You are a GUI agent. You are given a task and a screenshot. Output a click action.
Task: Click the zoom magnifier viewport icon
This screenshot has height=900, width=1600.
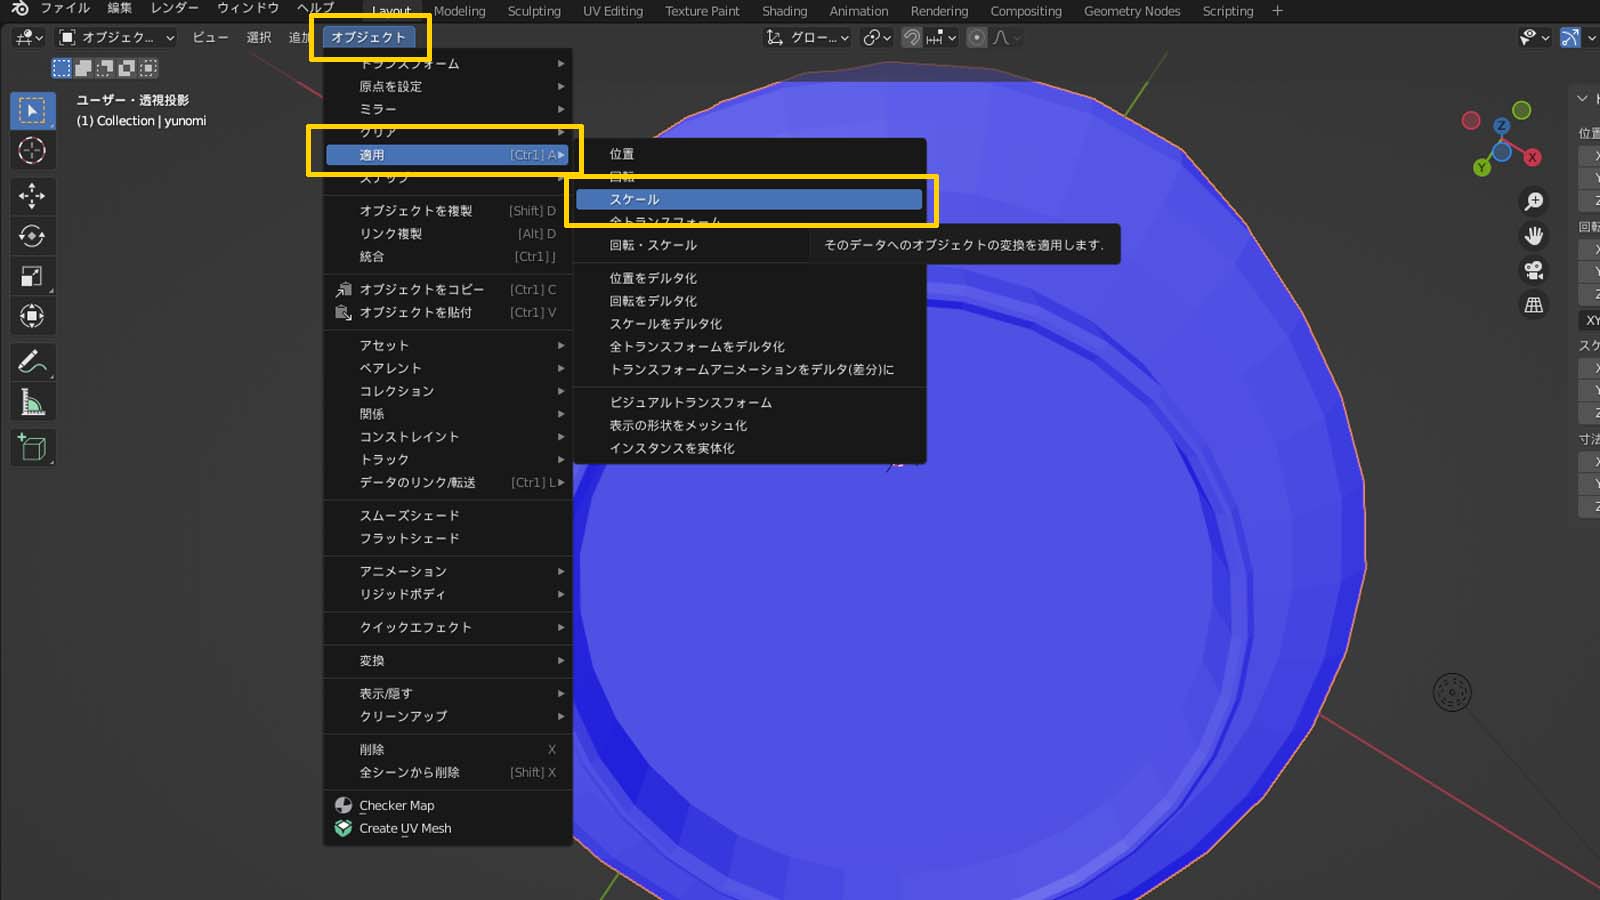pos(1533,201)
